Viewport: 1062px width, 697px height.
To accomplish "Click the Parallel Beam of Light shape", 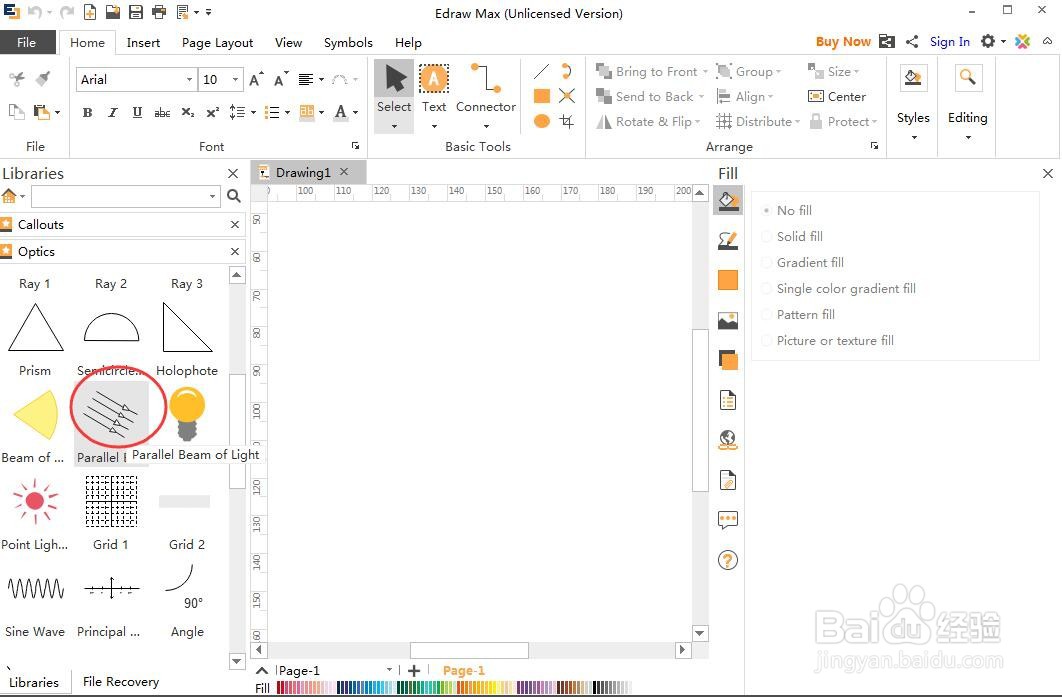I will [x=112, y=415].
